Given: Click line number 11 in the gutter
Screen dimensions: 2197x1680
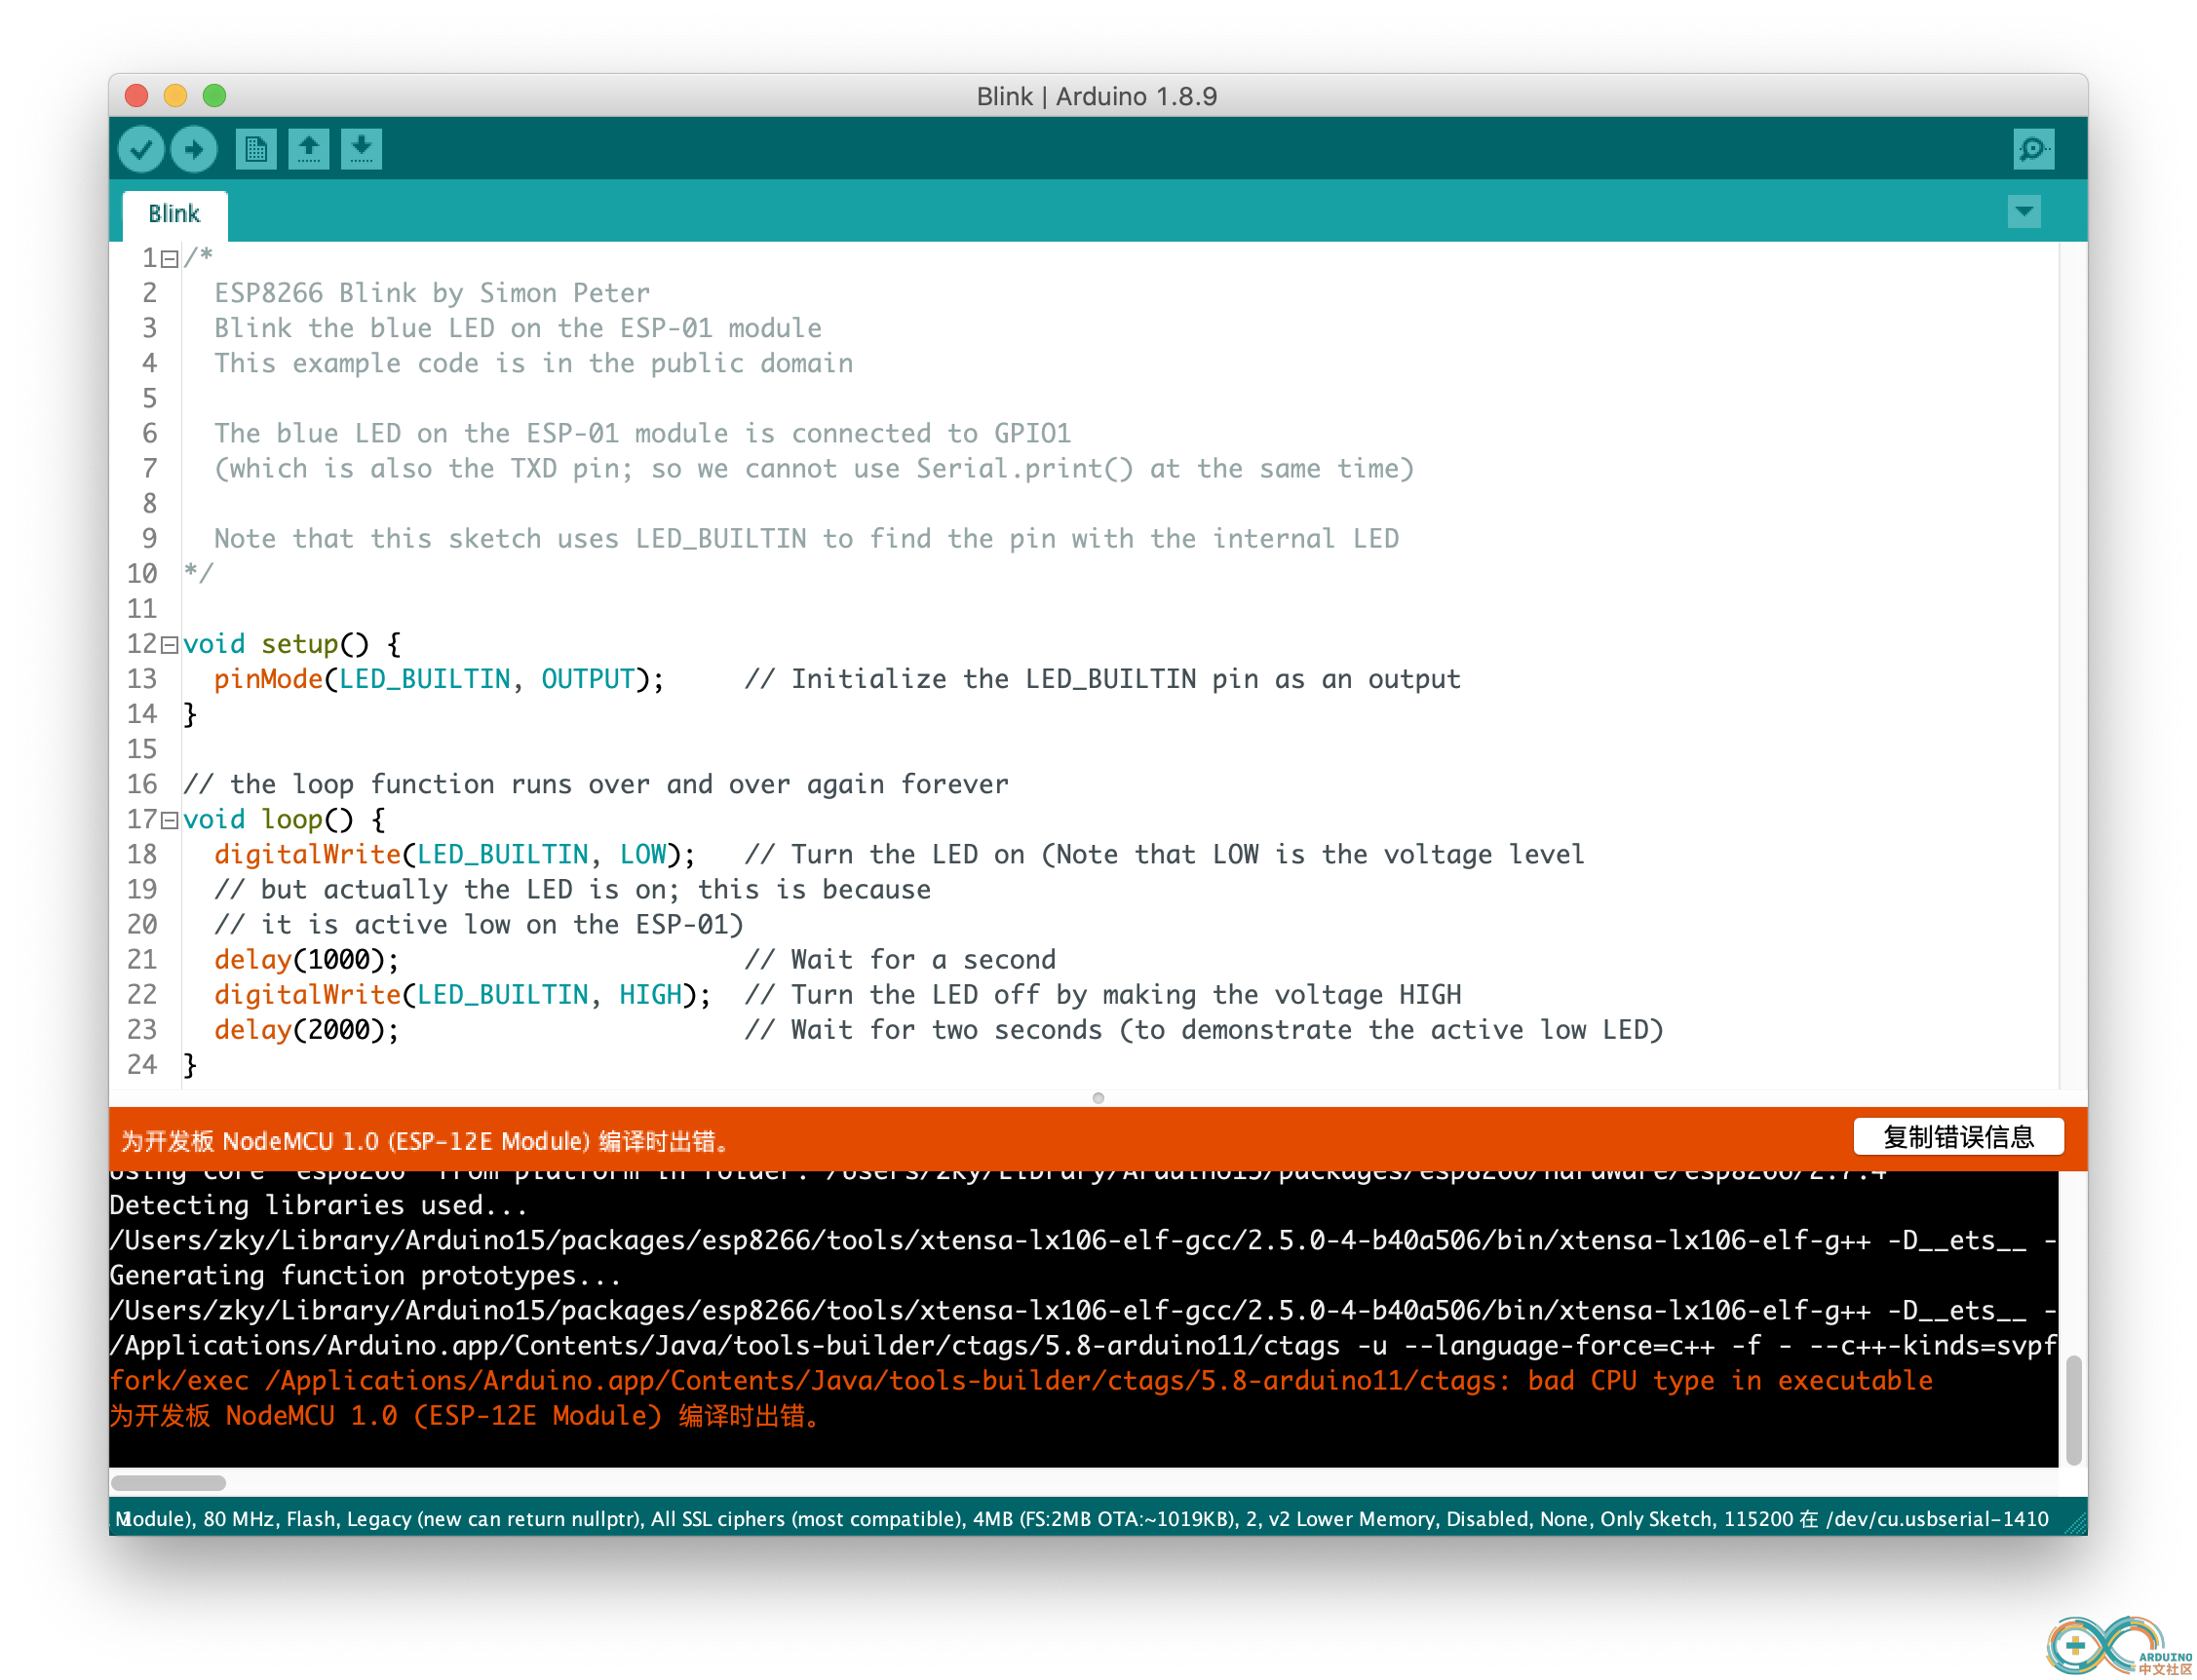Looking at the screenshot, I should point(142,610).
